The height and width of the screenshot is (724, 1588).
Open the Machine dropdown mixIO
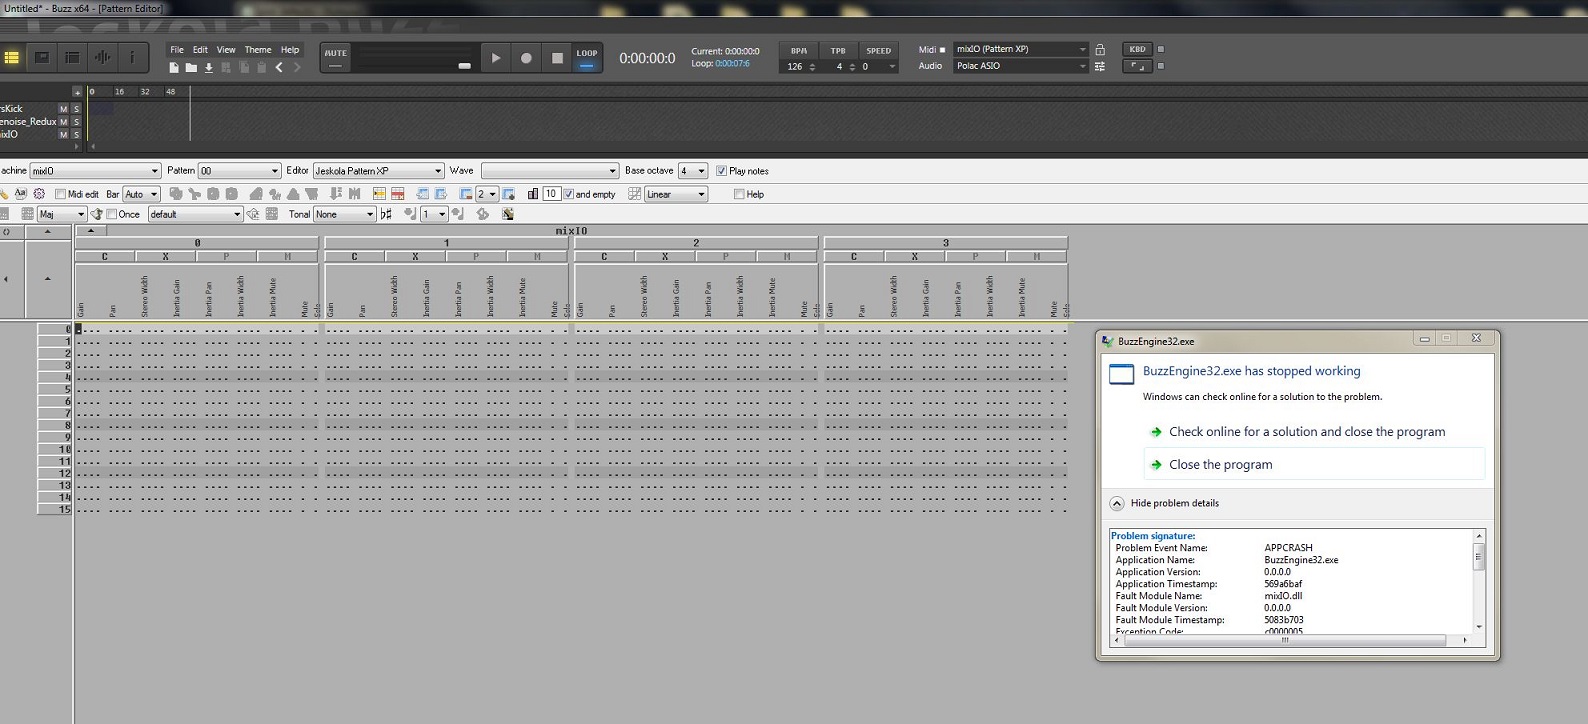pyautogui.click(x=95, y=171)
